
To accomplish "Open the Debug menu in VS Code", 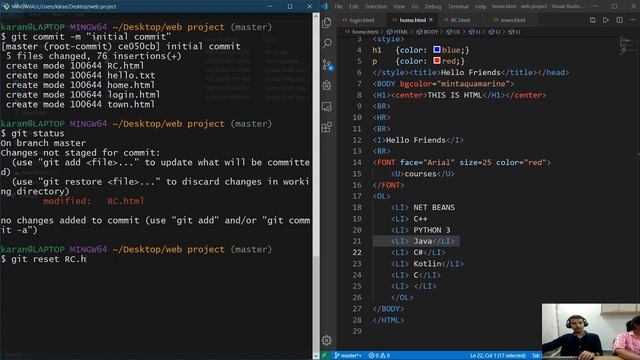I will [433, 7].
